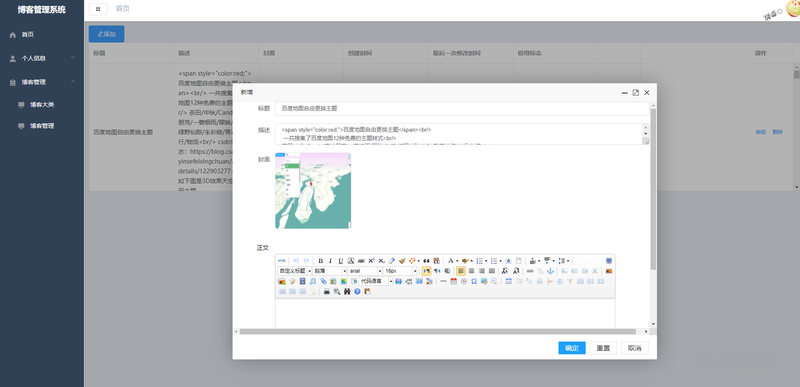Align text left

[x=461, y=271]
